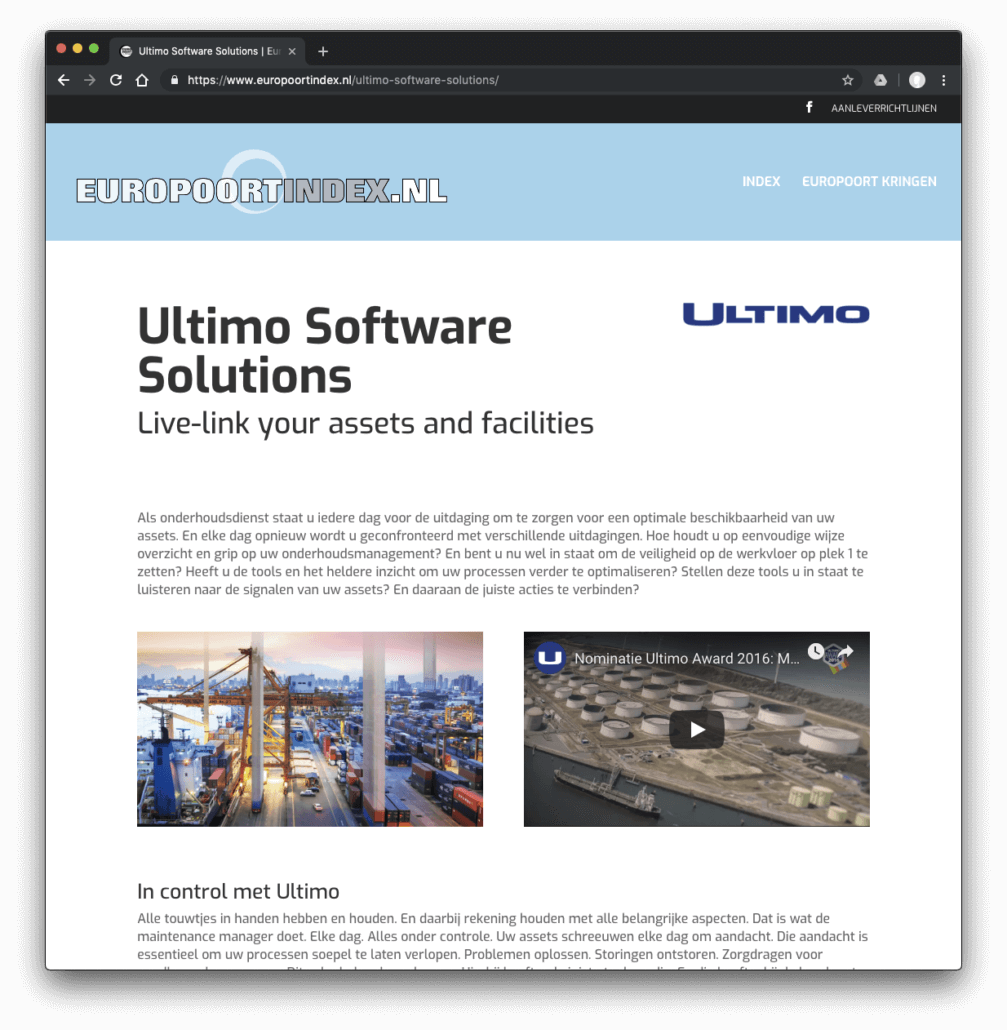Play the Nominatie Ultimo Award video
1007x1030 pixels.
pyautogui.click(x=697, y=729)
